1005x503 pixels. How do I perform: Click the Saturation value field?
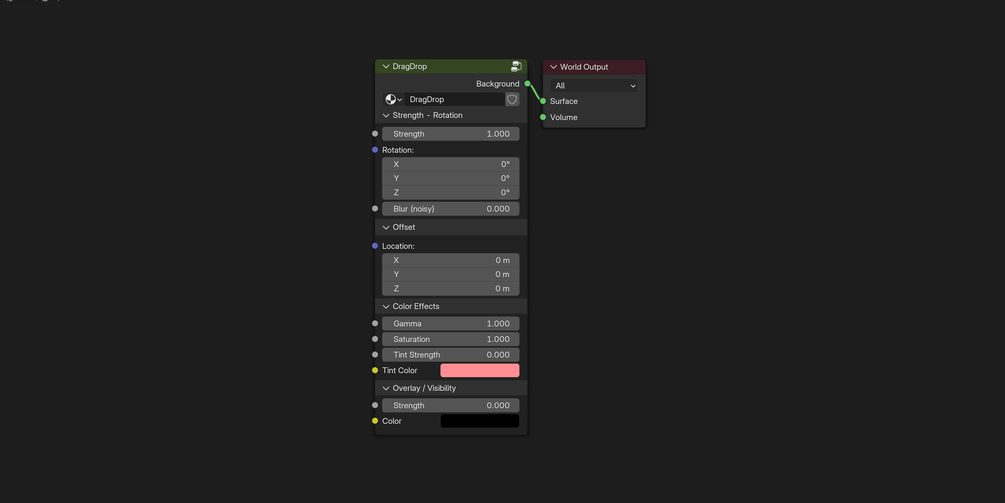451,339
